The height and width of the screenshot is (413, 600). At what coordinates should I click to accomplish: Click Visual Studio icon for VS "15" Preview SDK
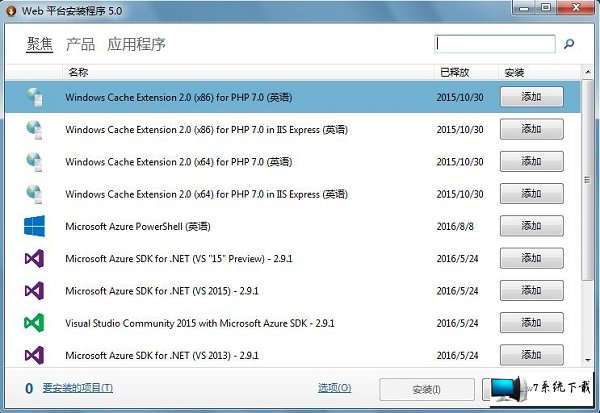[x=34, y=259]
